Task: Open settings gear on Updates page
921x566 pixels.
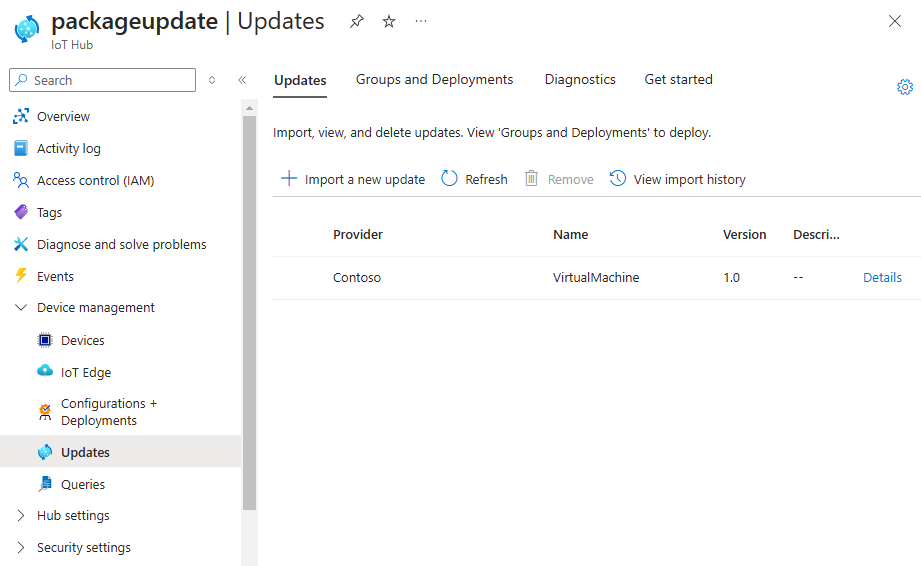Action: click(905, 87)
